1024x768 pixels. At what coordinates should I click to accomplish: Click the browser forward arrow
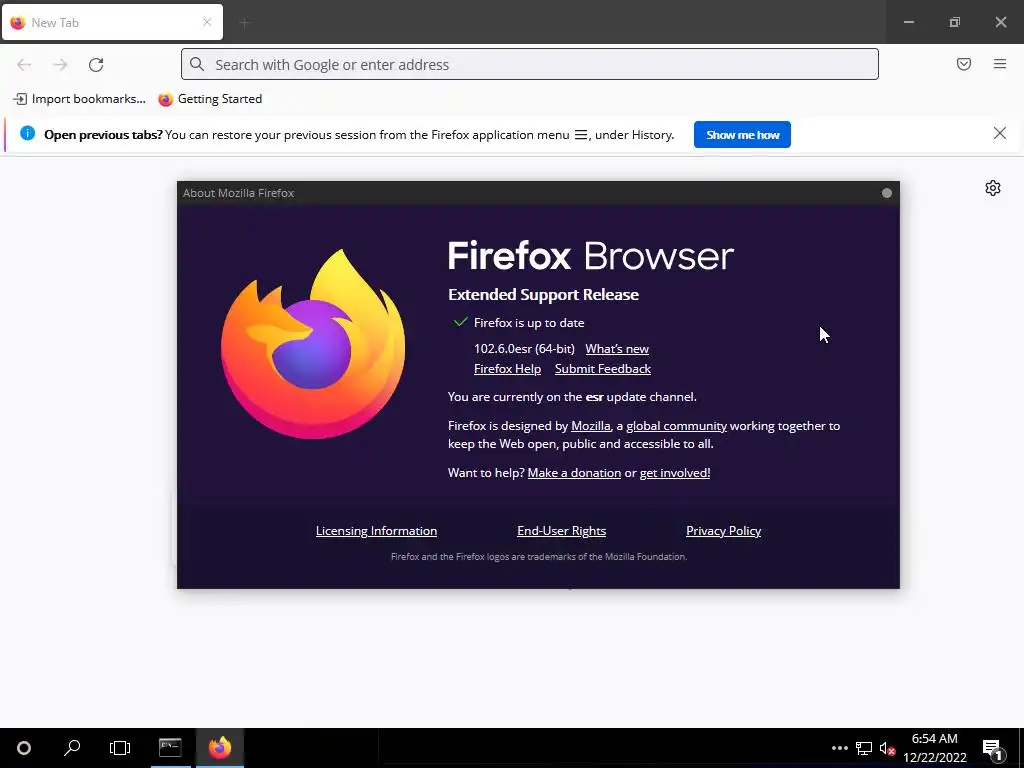tap(60, 65)
